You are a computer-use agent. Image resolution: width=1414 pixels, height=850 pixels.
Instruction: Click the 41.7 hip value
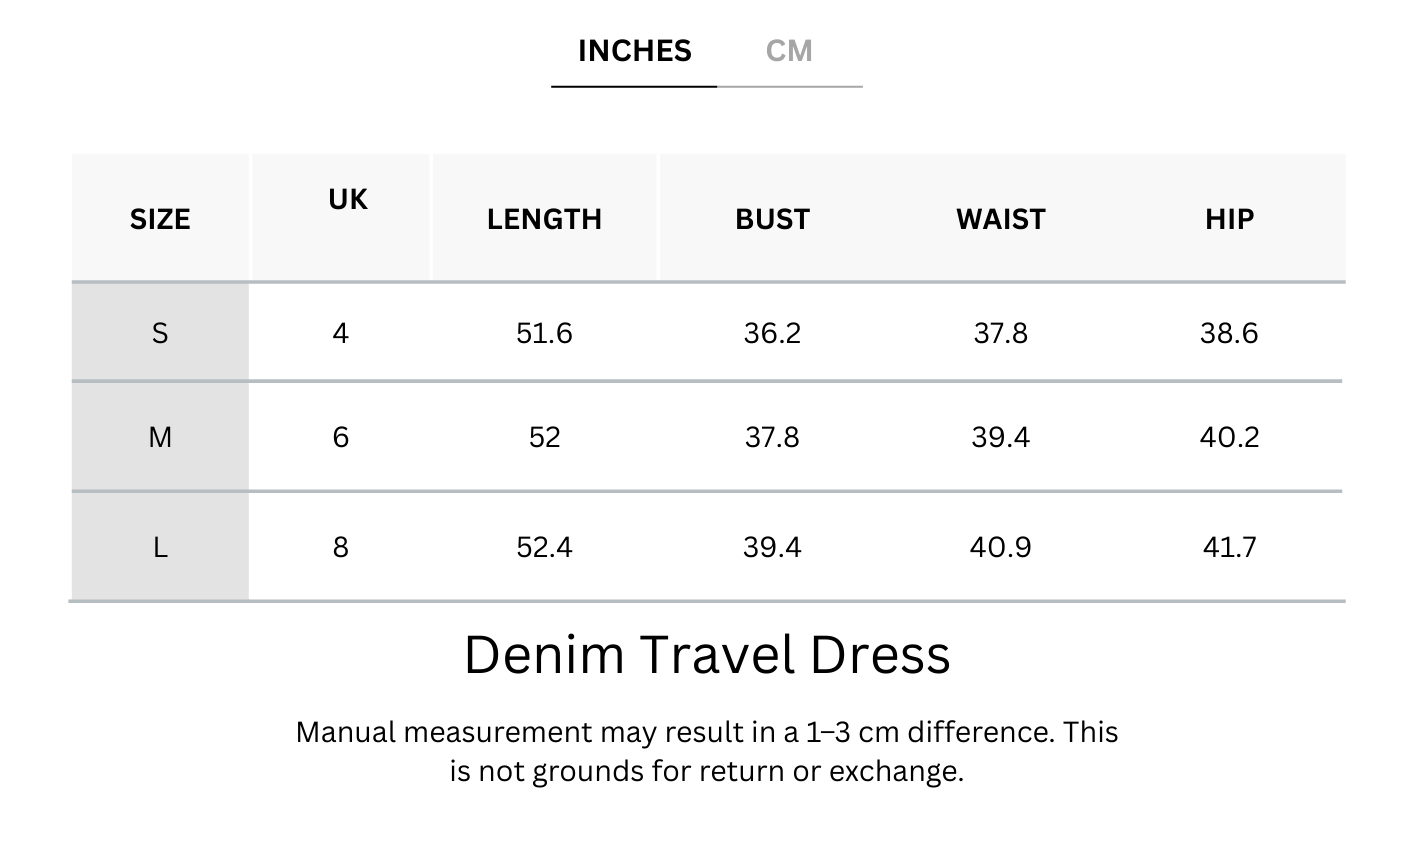tap(1229, 547)
